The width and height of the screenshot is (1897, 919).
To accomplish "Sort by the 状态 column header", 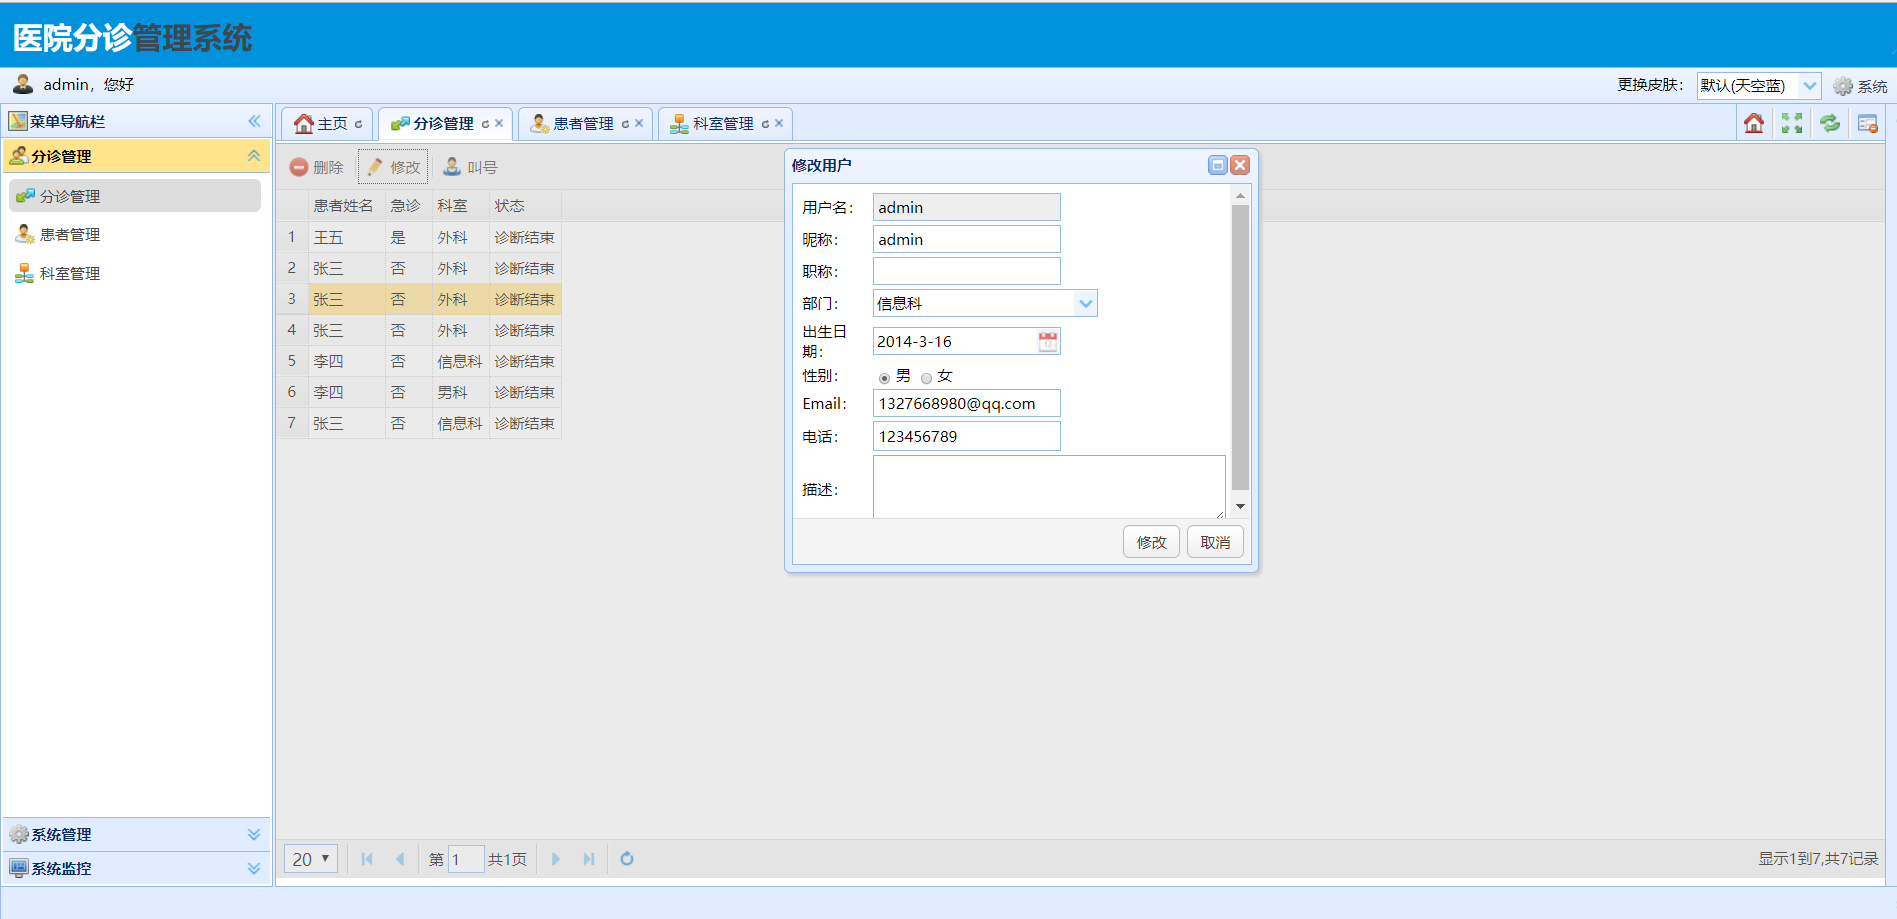I will pos(523,206).
